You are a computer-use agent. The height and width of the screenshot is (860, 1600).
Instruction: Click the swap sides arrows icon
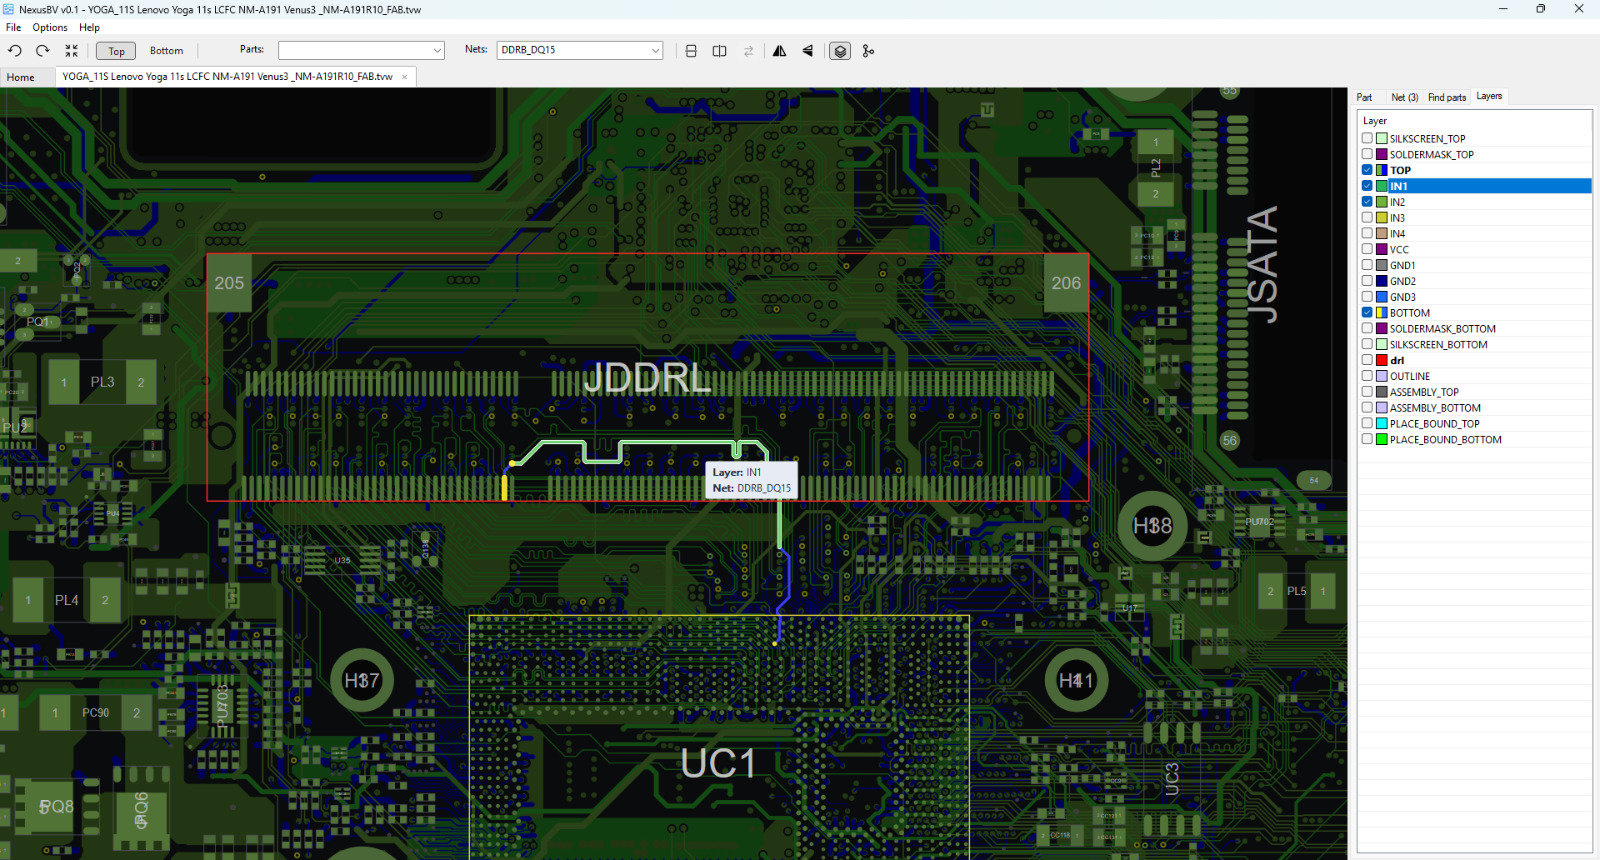click(x=748, y=51)
